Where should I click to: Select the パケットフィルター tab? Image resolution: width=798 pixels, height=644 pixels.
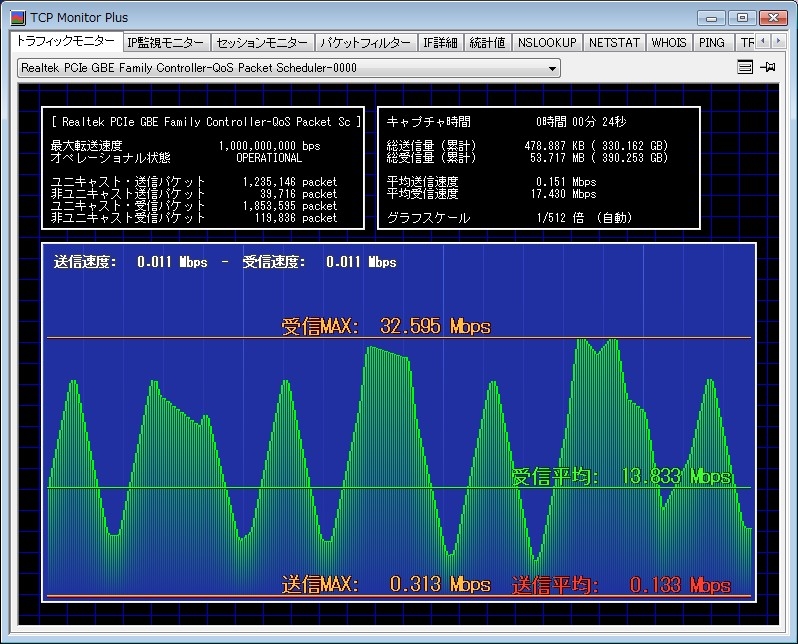(x=366, y=43)
